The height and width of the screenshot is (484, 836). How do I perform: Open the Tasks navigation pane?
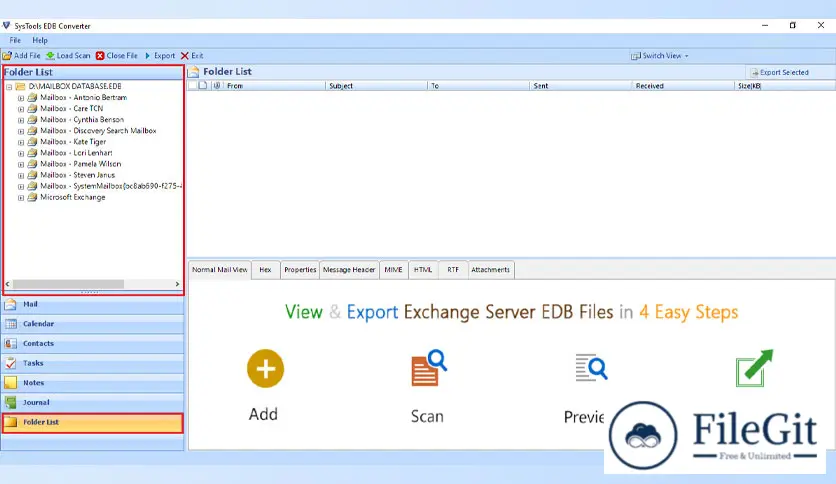click(x=93, y=364)
